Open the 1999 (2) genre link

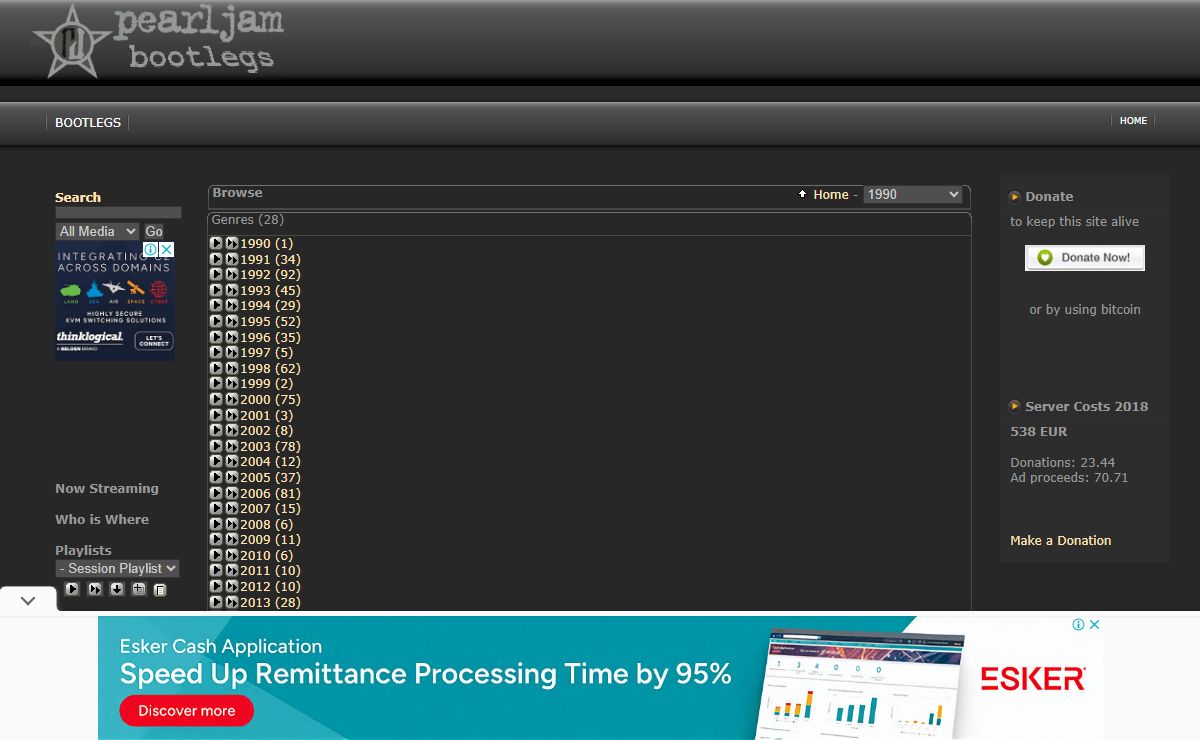click(267, 384)
